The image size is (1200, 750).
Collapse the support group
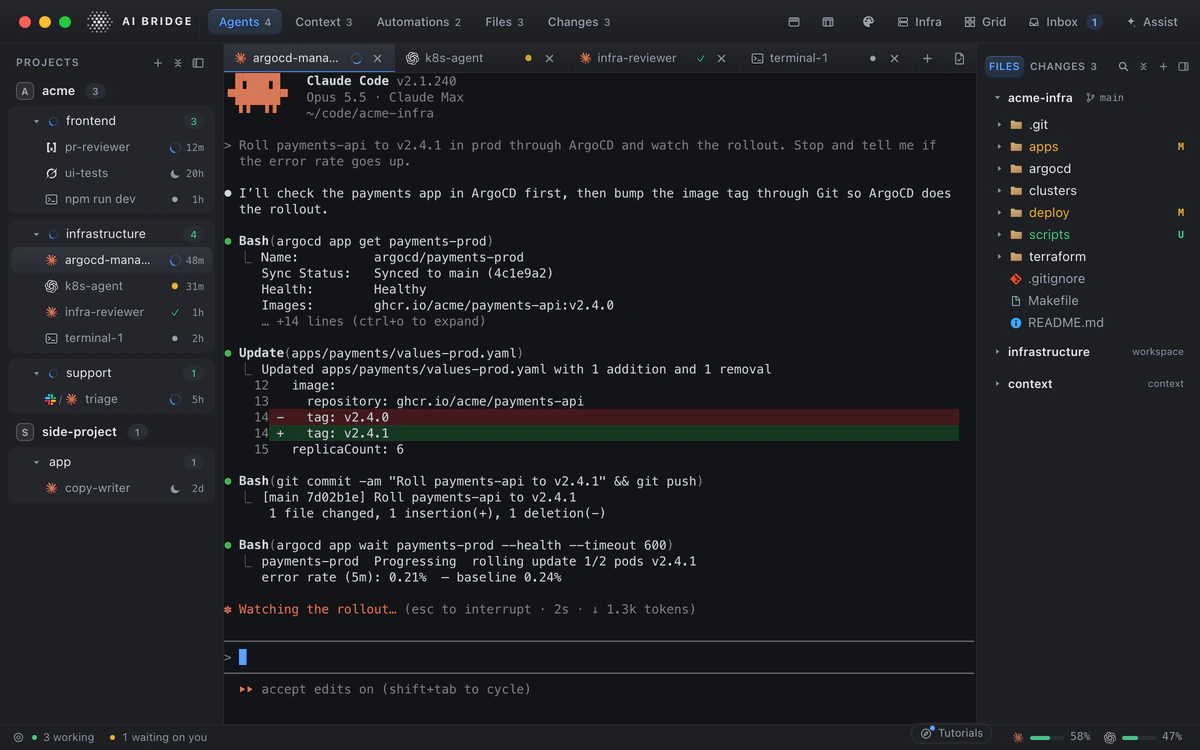[x=37, y=373]
